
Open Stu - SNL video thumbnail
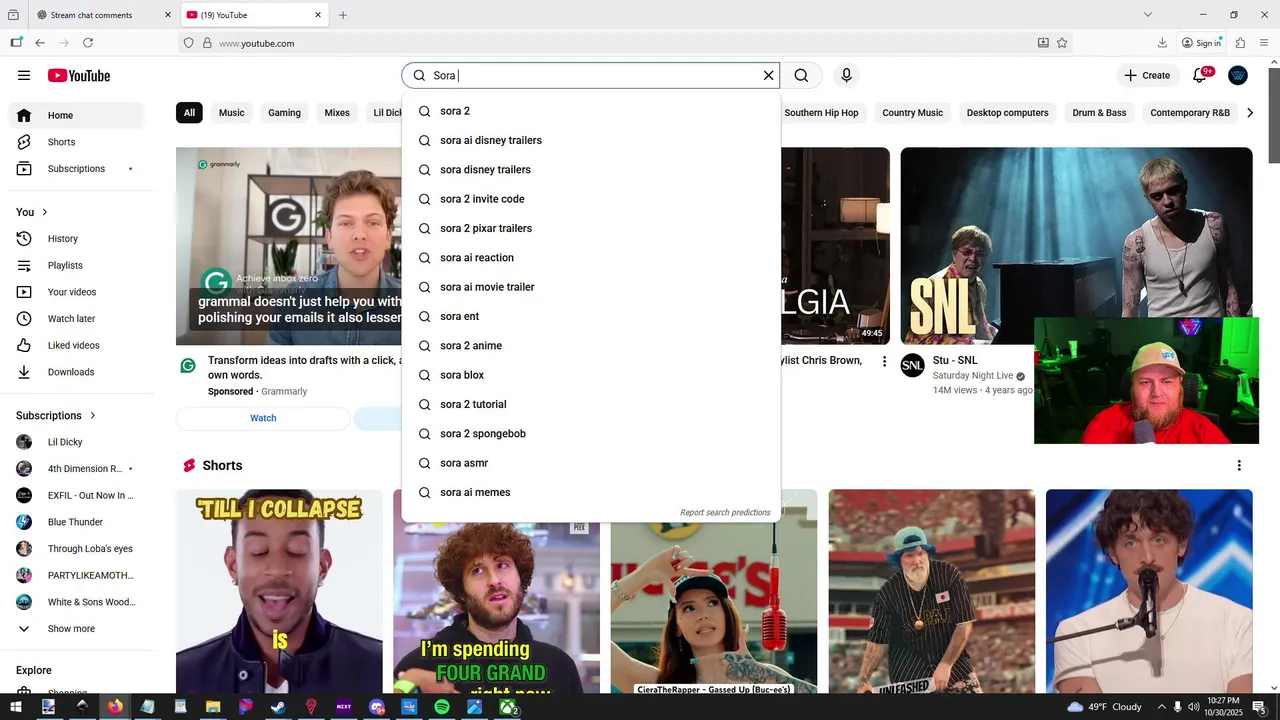pyautogui.click(x=1076, y=246)
